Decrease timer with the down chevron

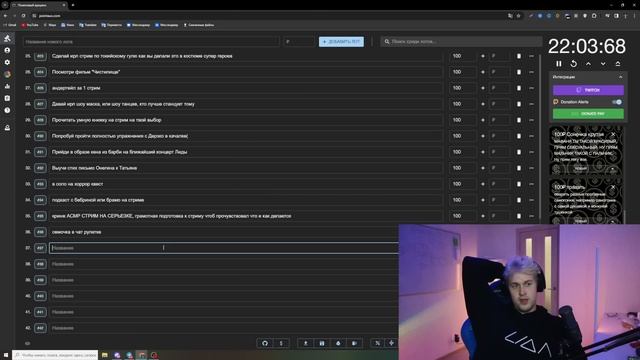(603, 64)
